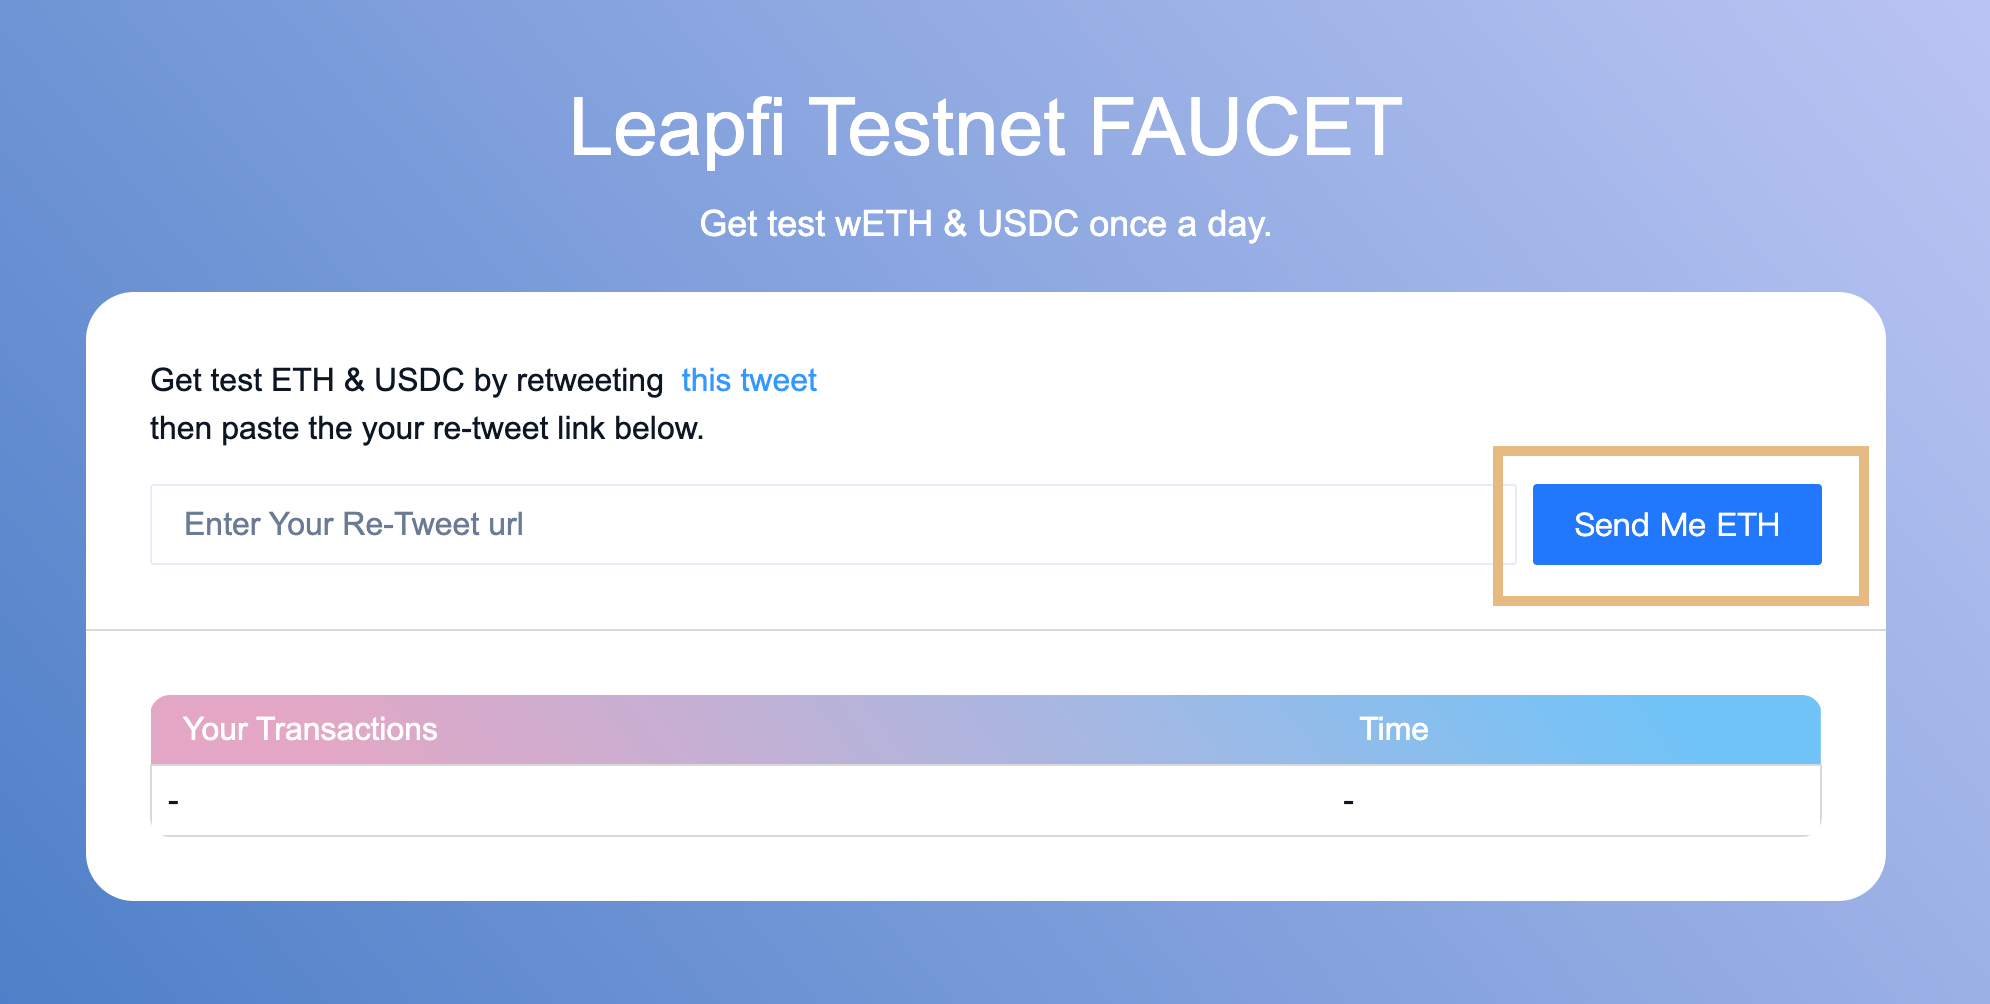
Task: Open the "this tweet" link
Action: [x=749, y=380]
